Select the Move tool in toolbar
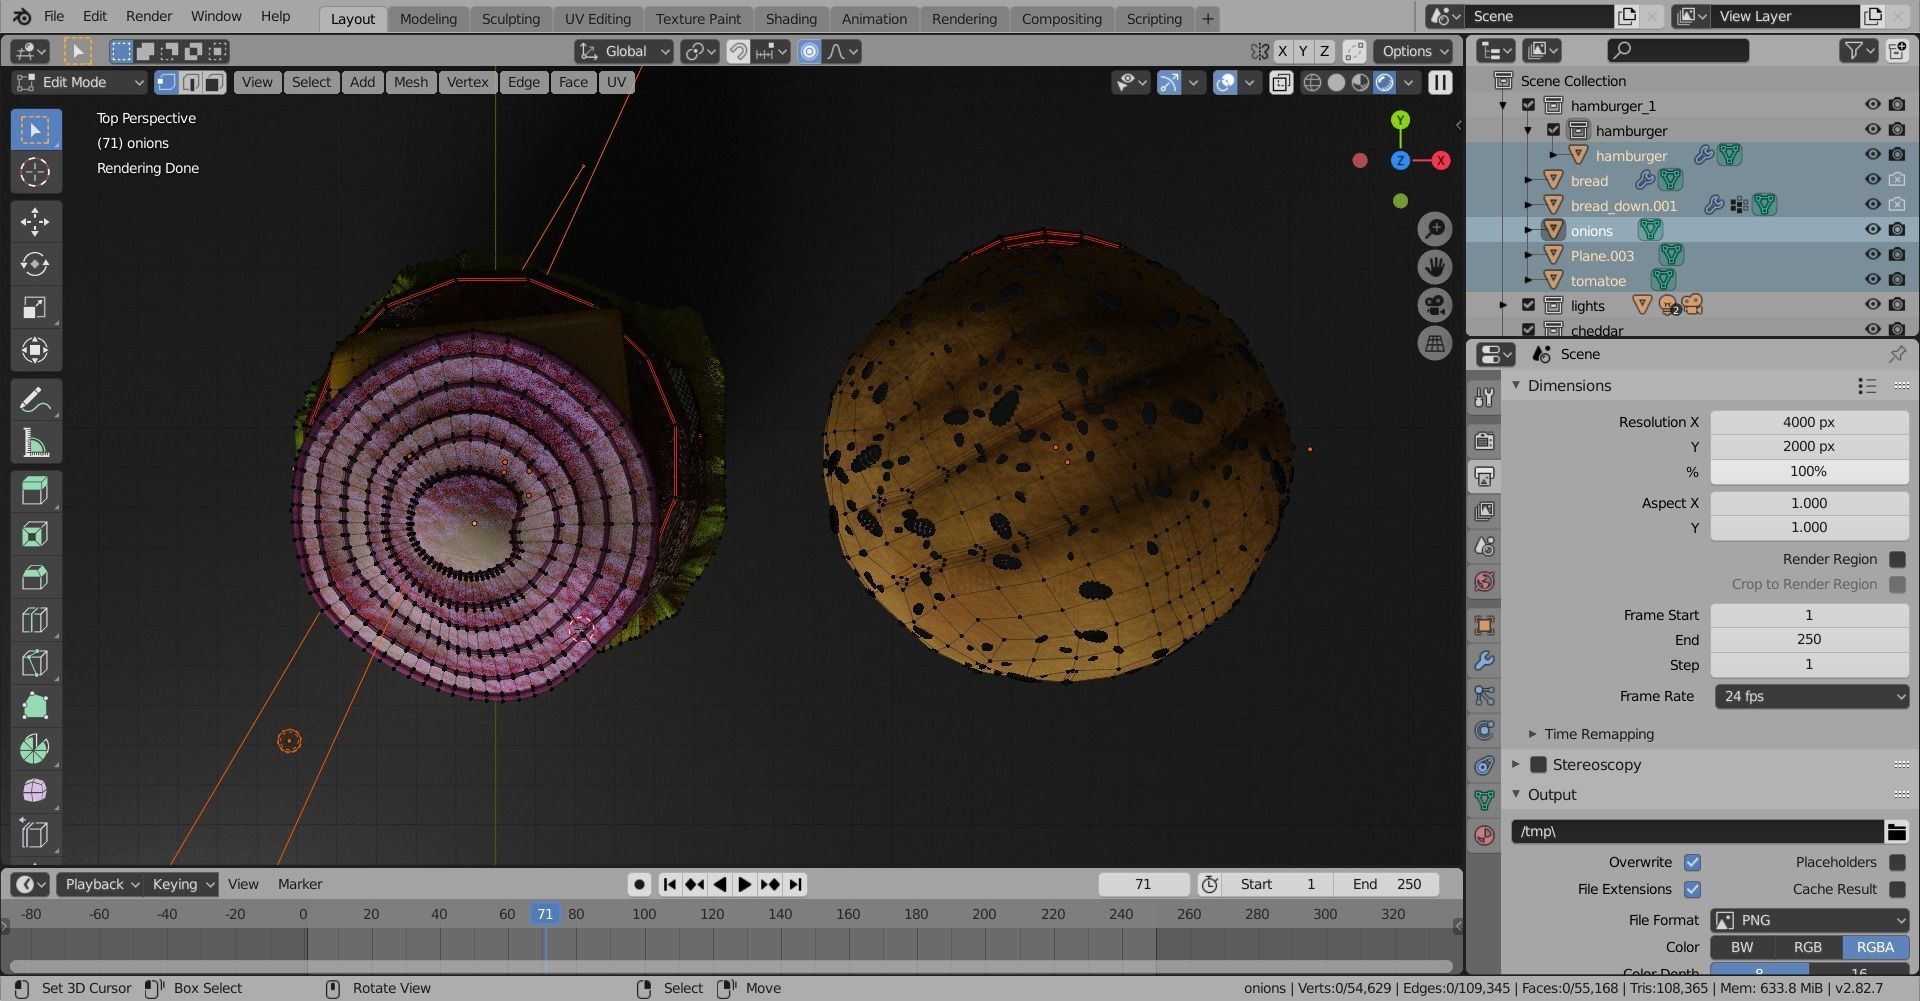The width and height of the screenshot is (1920, 1001). (35, 221)
